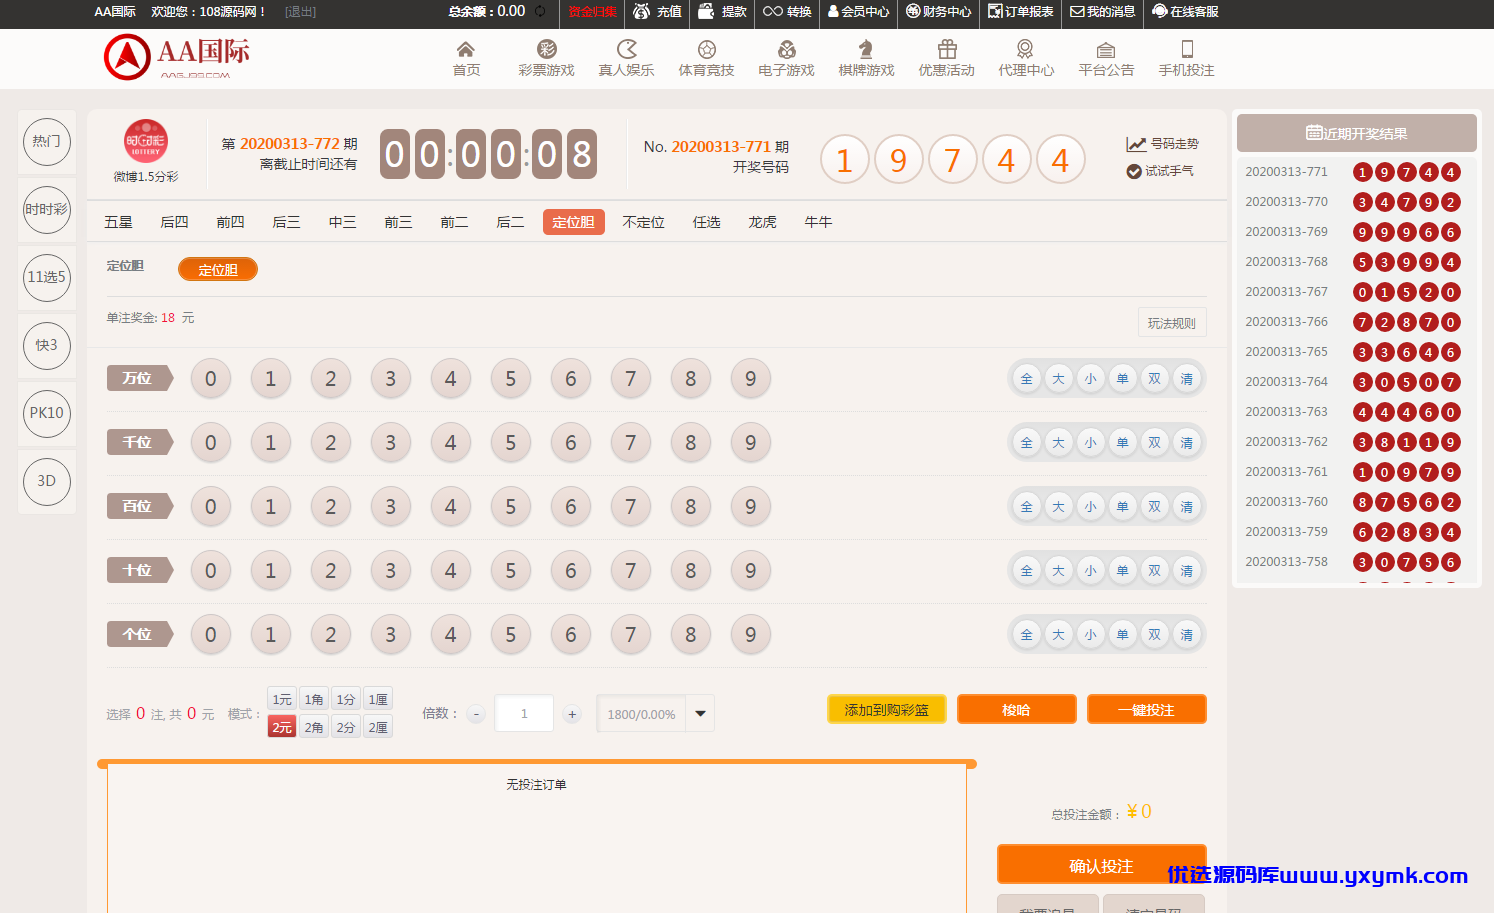Open the 玩法规则 rules button
1494x913 pixels.
[x=1172, y=323]
